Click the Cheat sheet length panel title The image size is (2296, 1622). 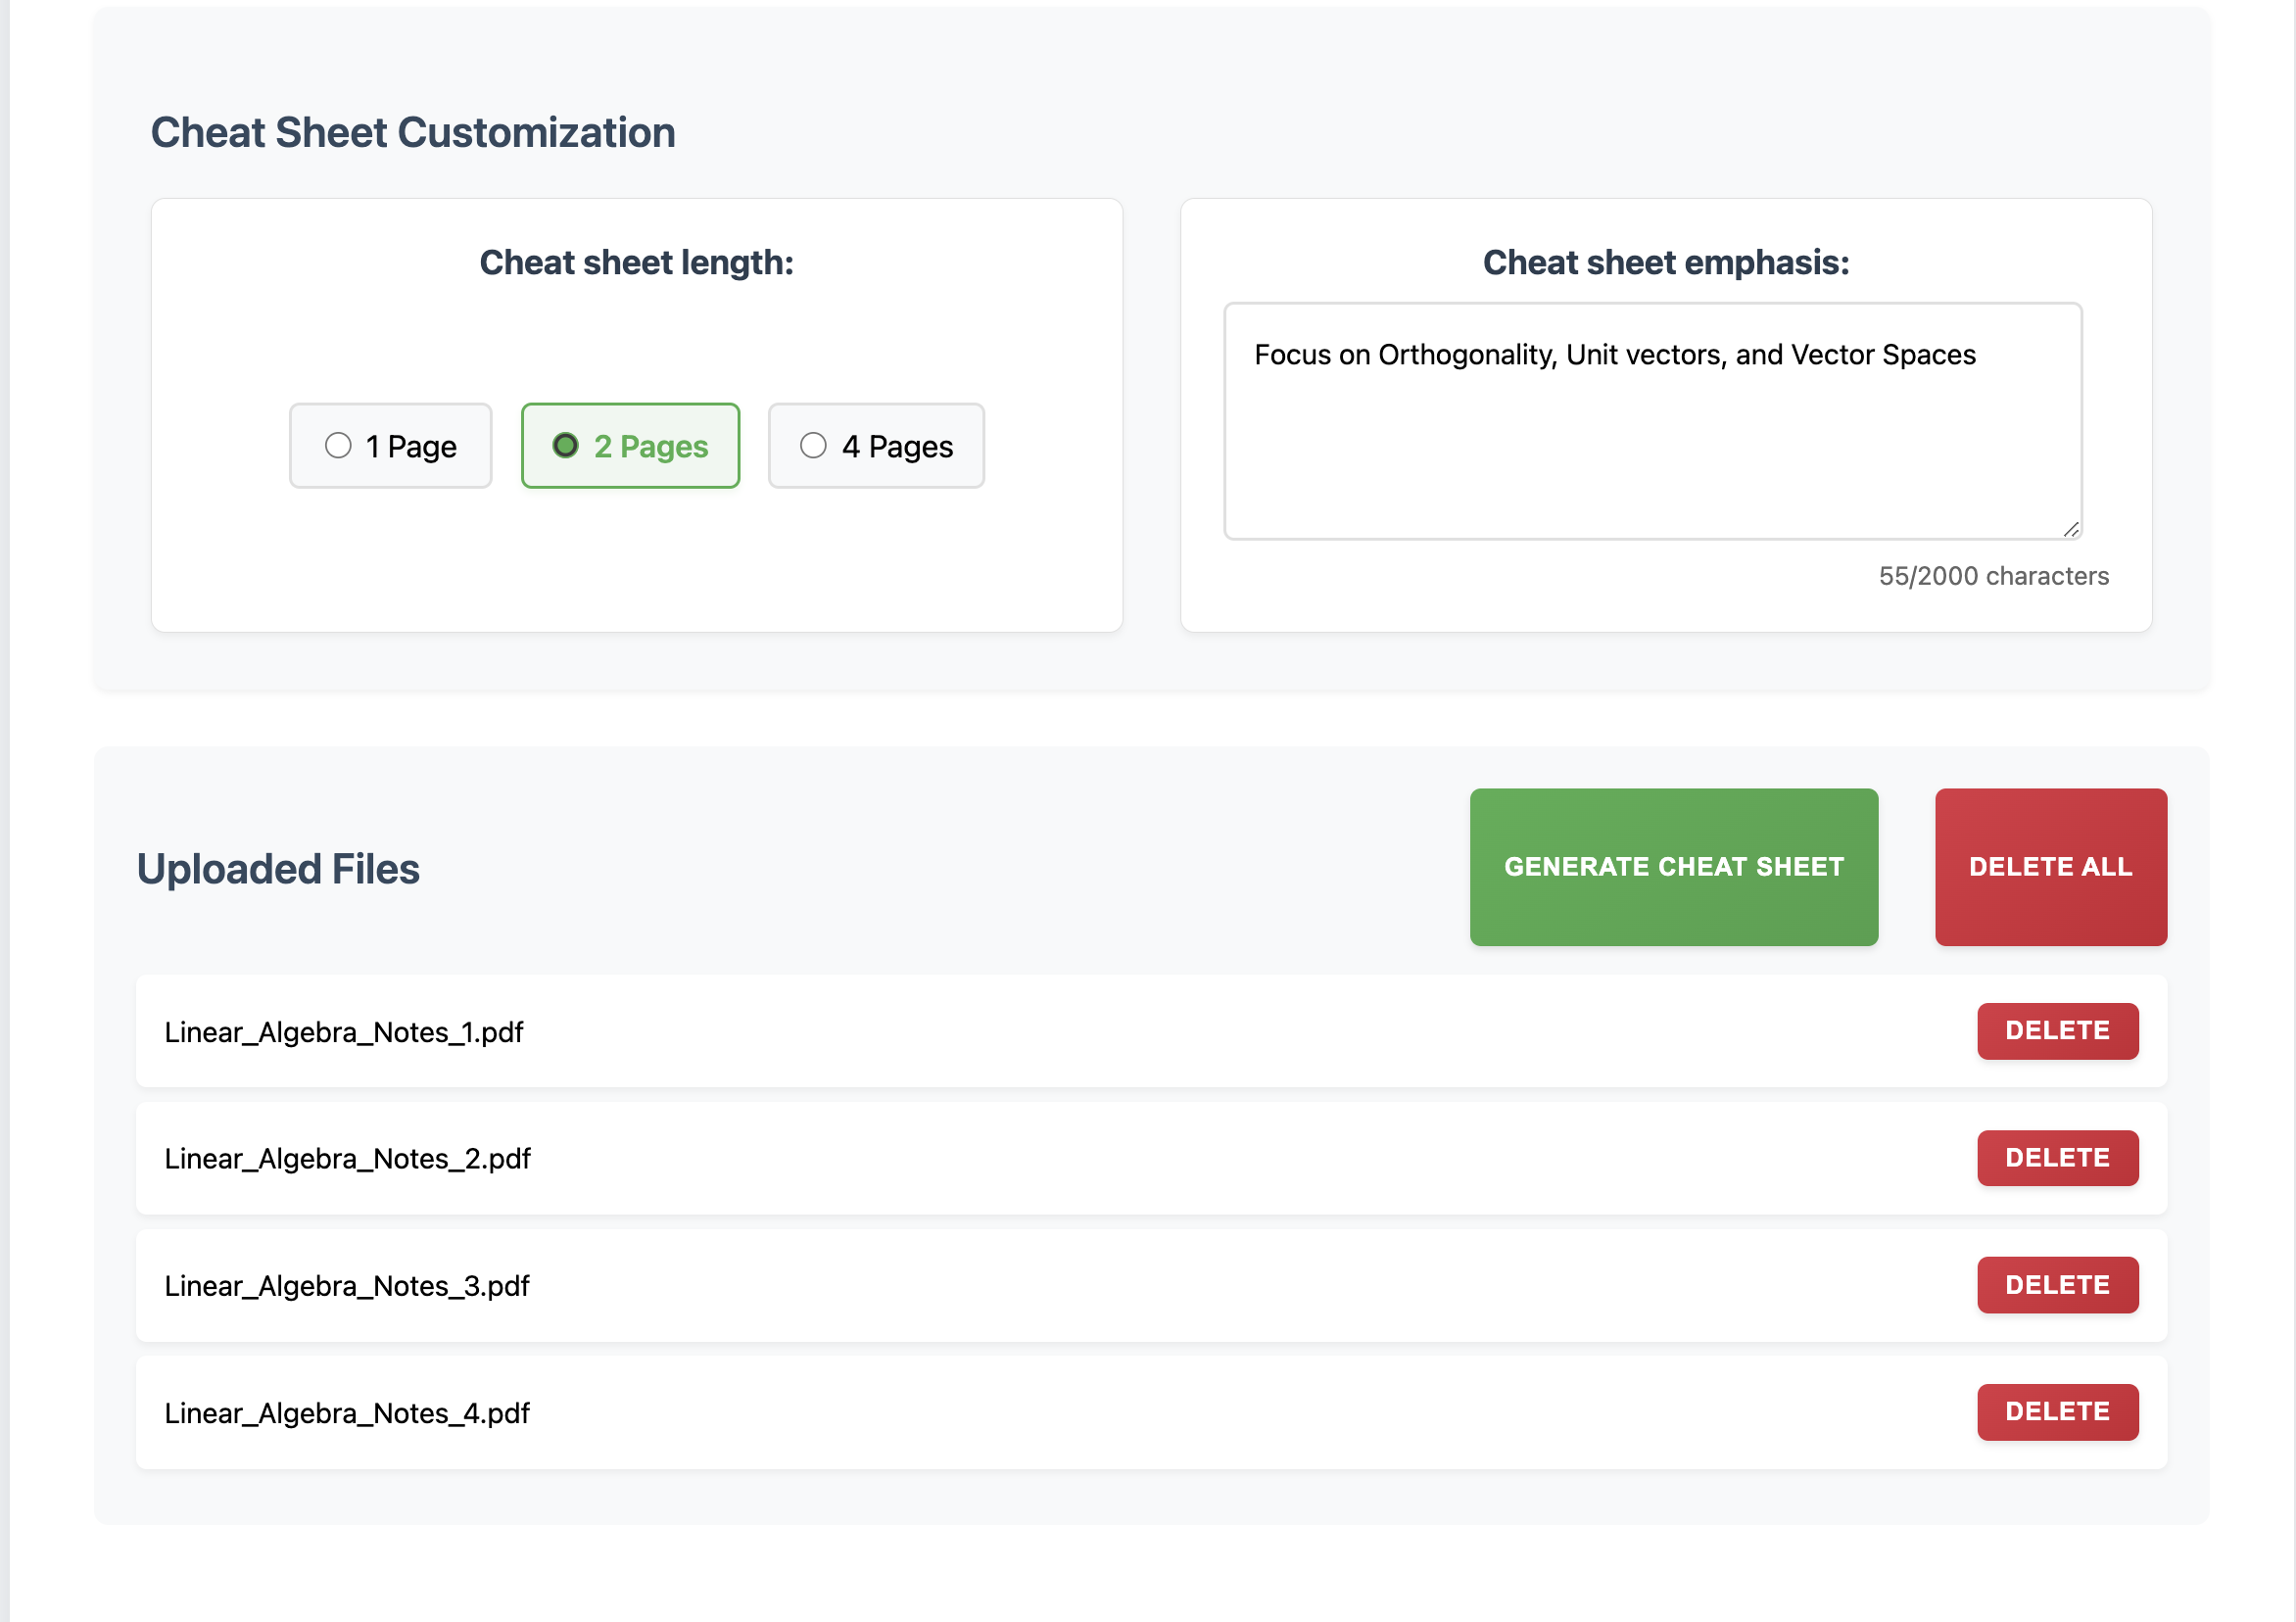click(x=636, y=262)
